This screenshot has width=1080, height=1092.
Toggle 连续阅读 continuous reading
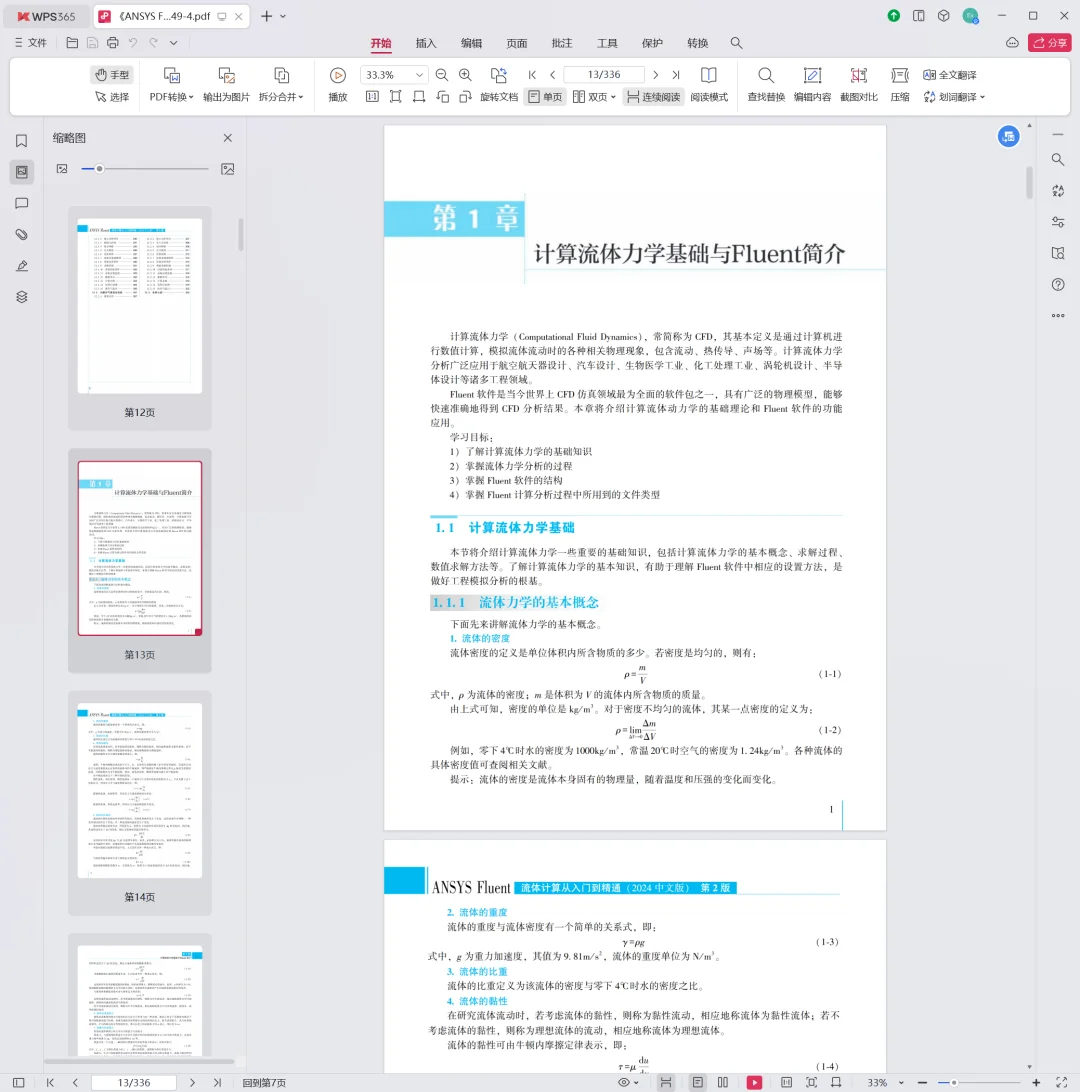(654, 97)
